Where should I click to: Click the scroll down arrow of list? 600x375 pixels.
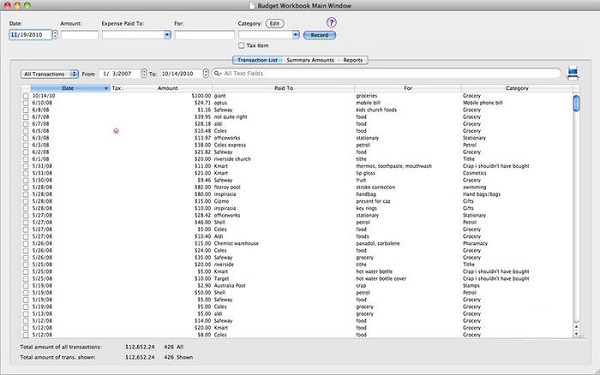pos(576,334)
